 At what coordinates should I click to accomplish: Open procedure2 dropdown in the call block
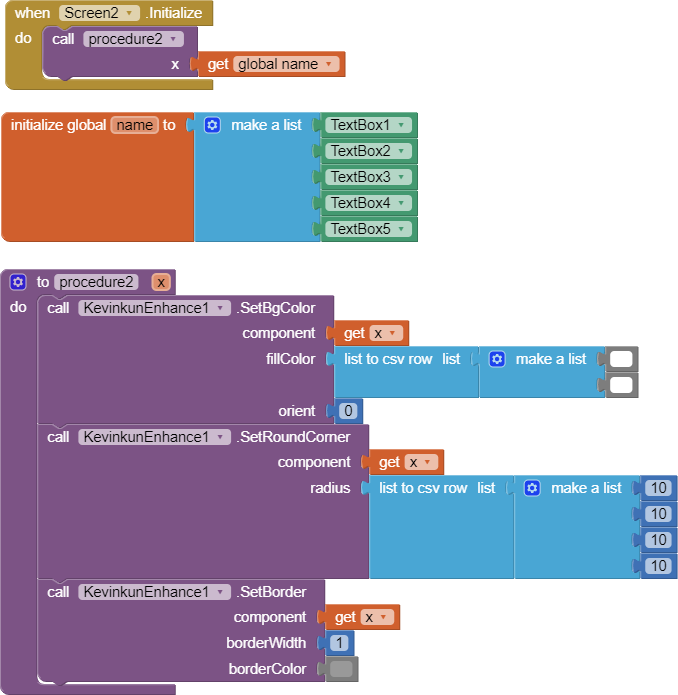(x=175, y=39)
